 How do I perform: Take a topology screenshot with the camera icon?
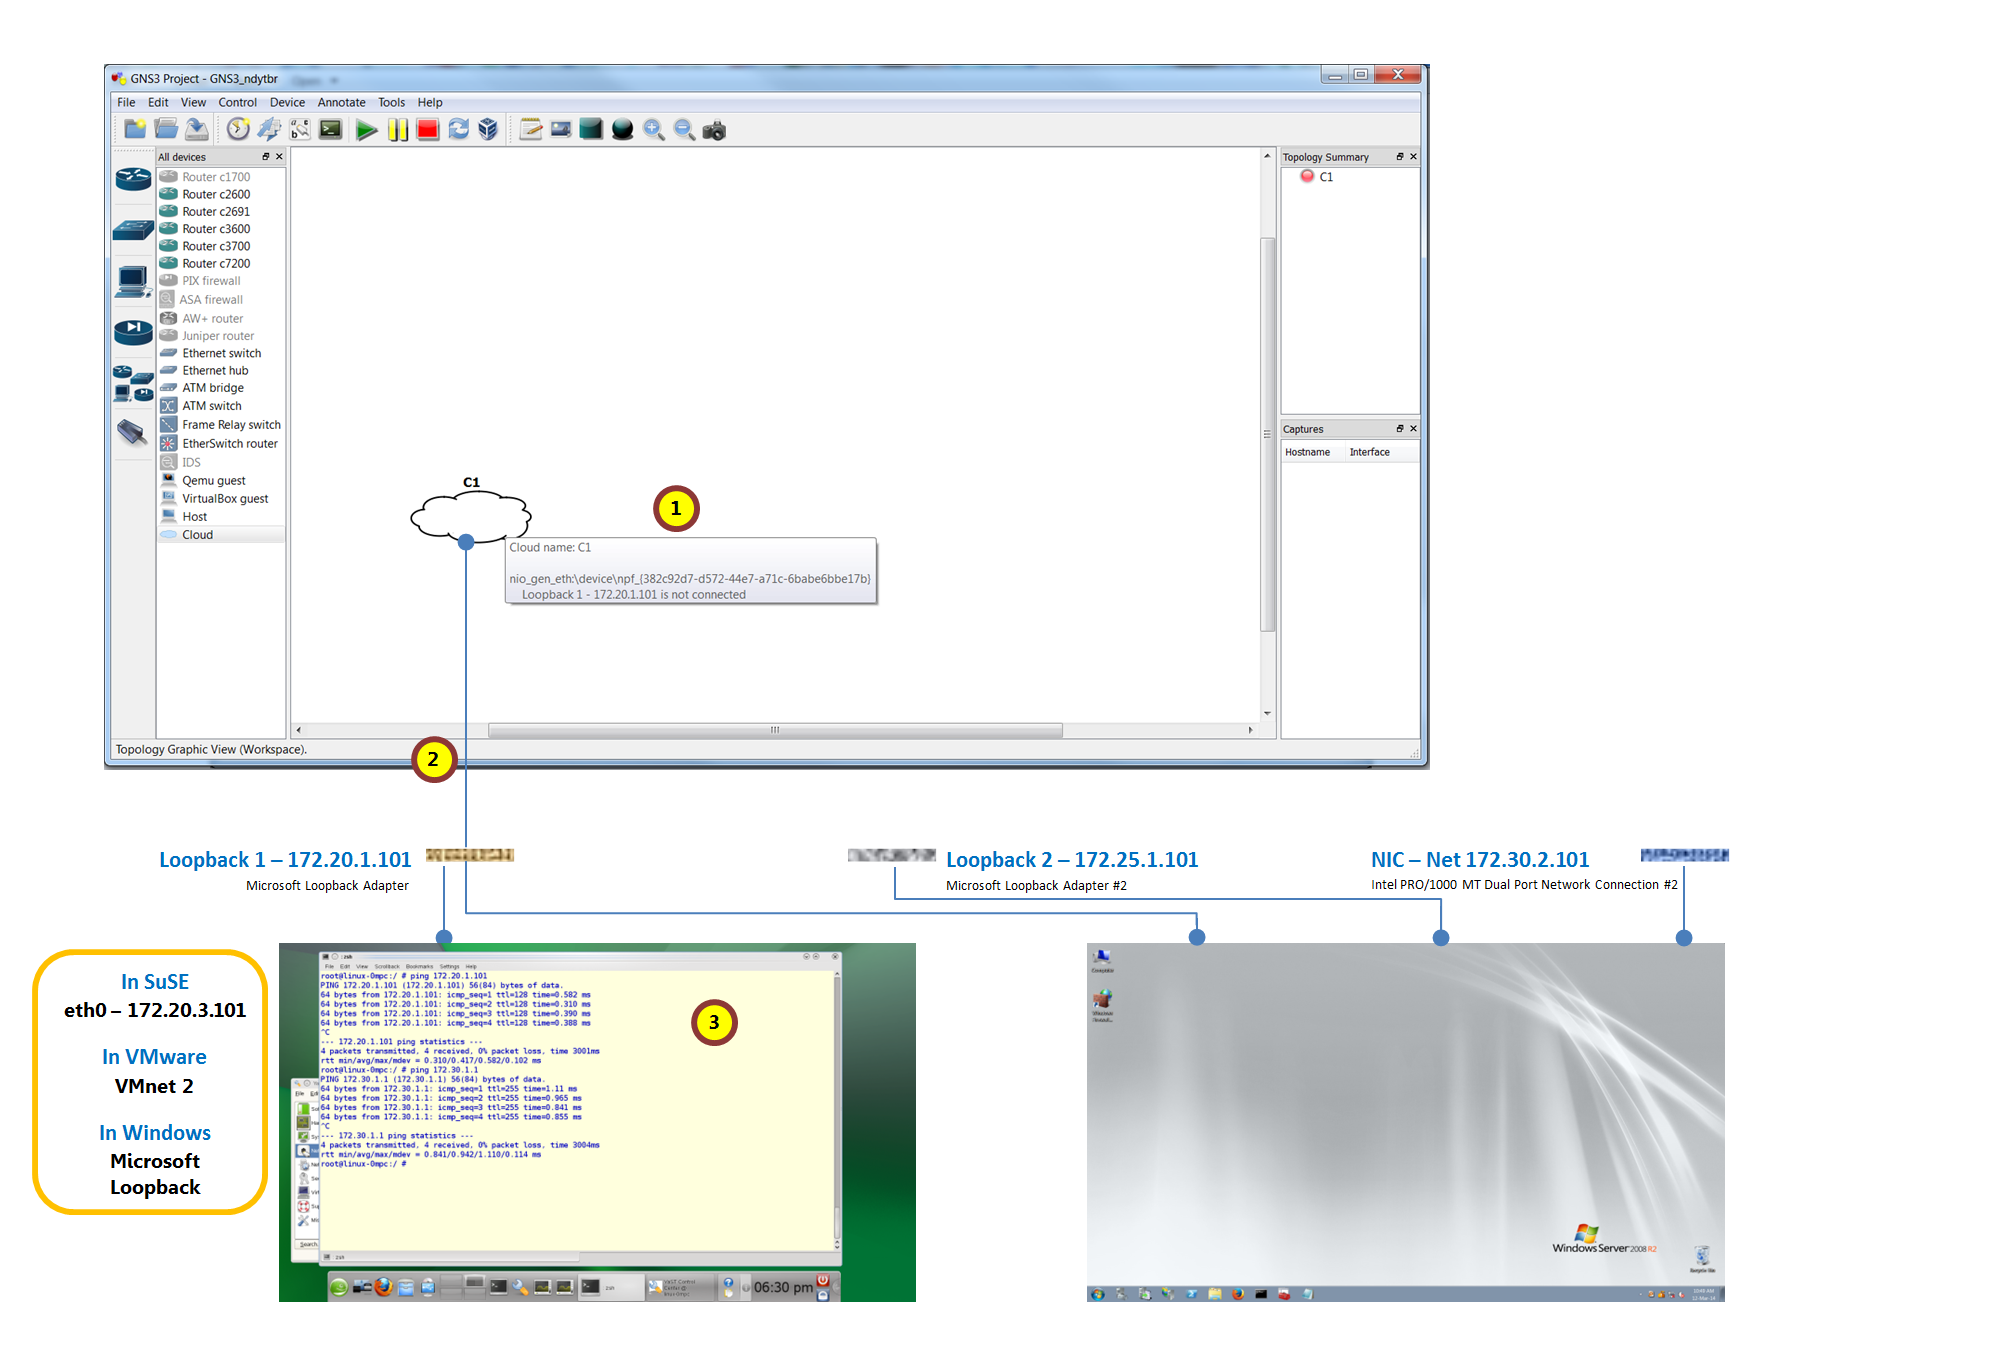pyautogui.click(x=716, y=129)
